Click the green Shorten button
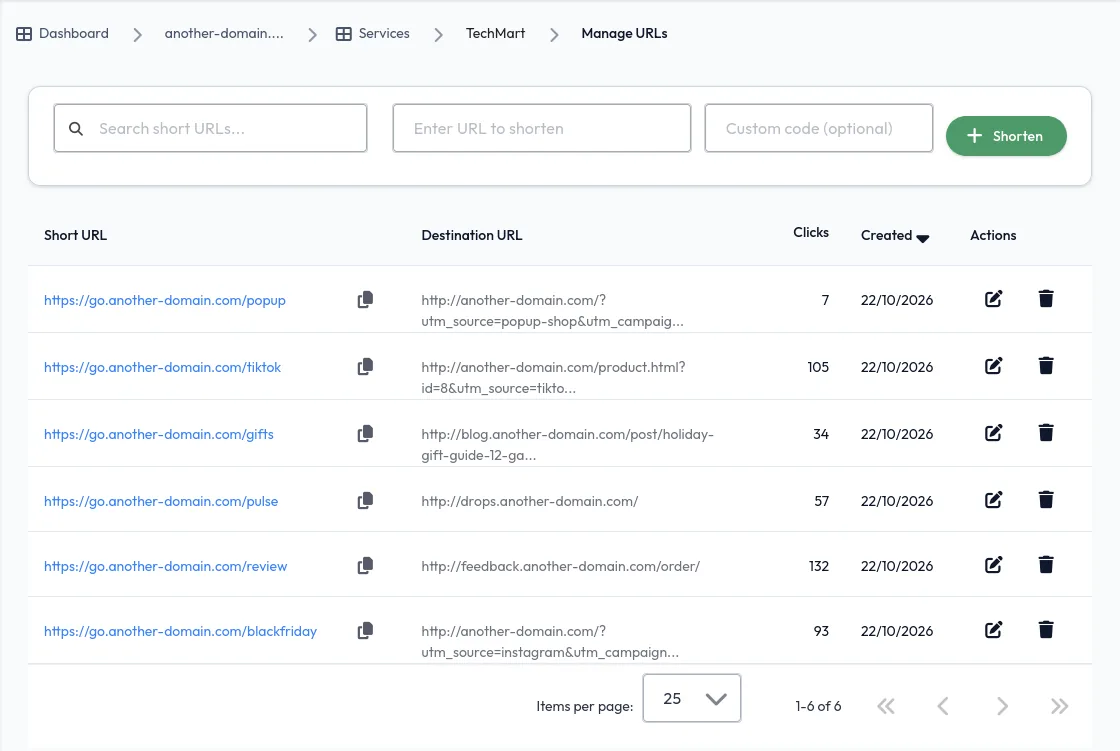The width and height of the screenshot is (1120, 751). point(1006,136)
